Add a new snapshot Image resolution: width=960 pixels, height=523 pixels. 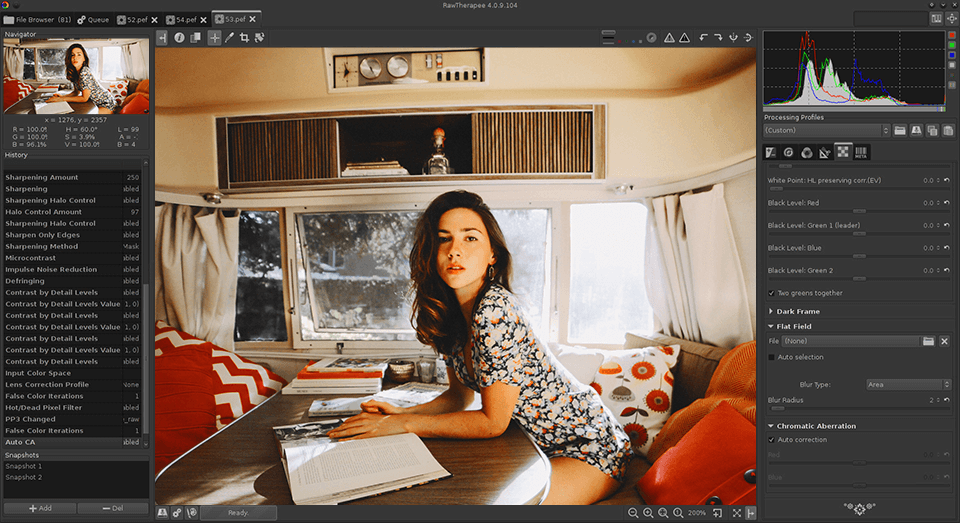pyautogui.click(x=40, y=508)
